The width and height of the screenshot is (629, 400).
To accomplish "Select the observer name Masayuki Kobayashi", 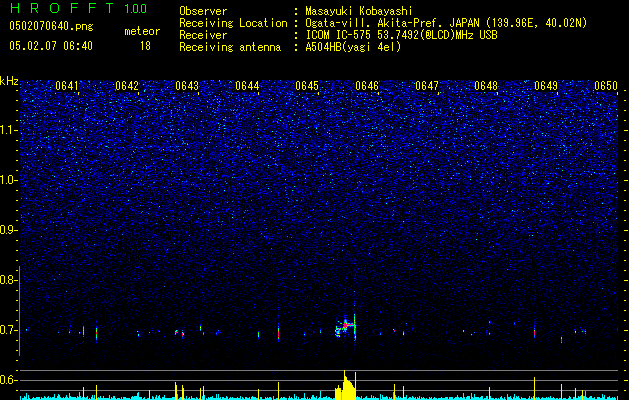I will (x=358, y=11).
